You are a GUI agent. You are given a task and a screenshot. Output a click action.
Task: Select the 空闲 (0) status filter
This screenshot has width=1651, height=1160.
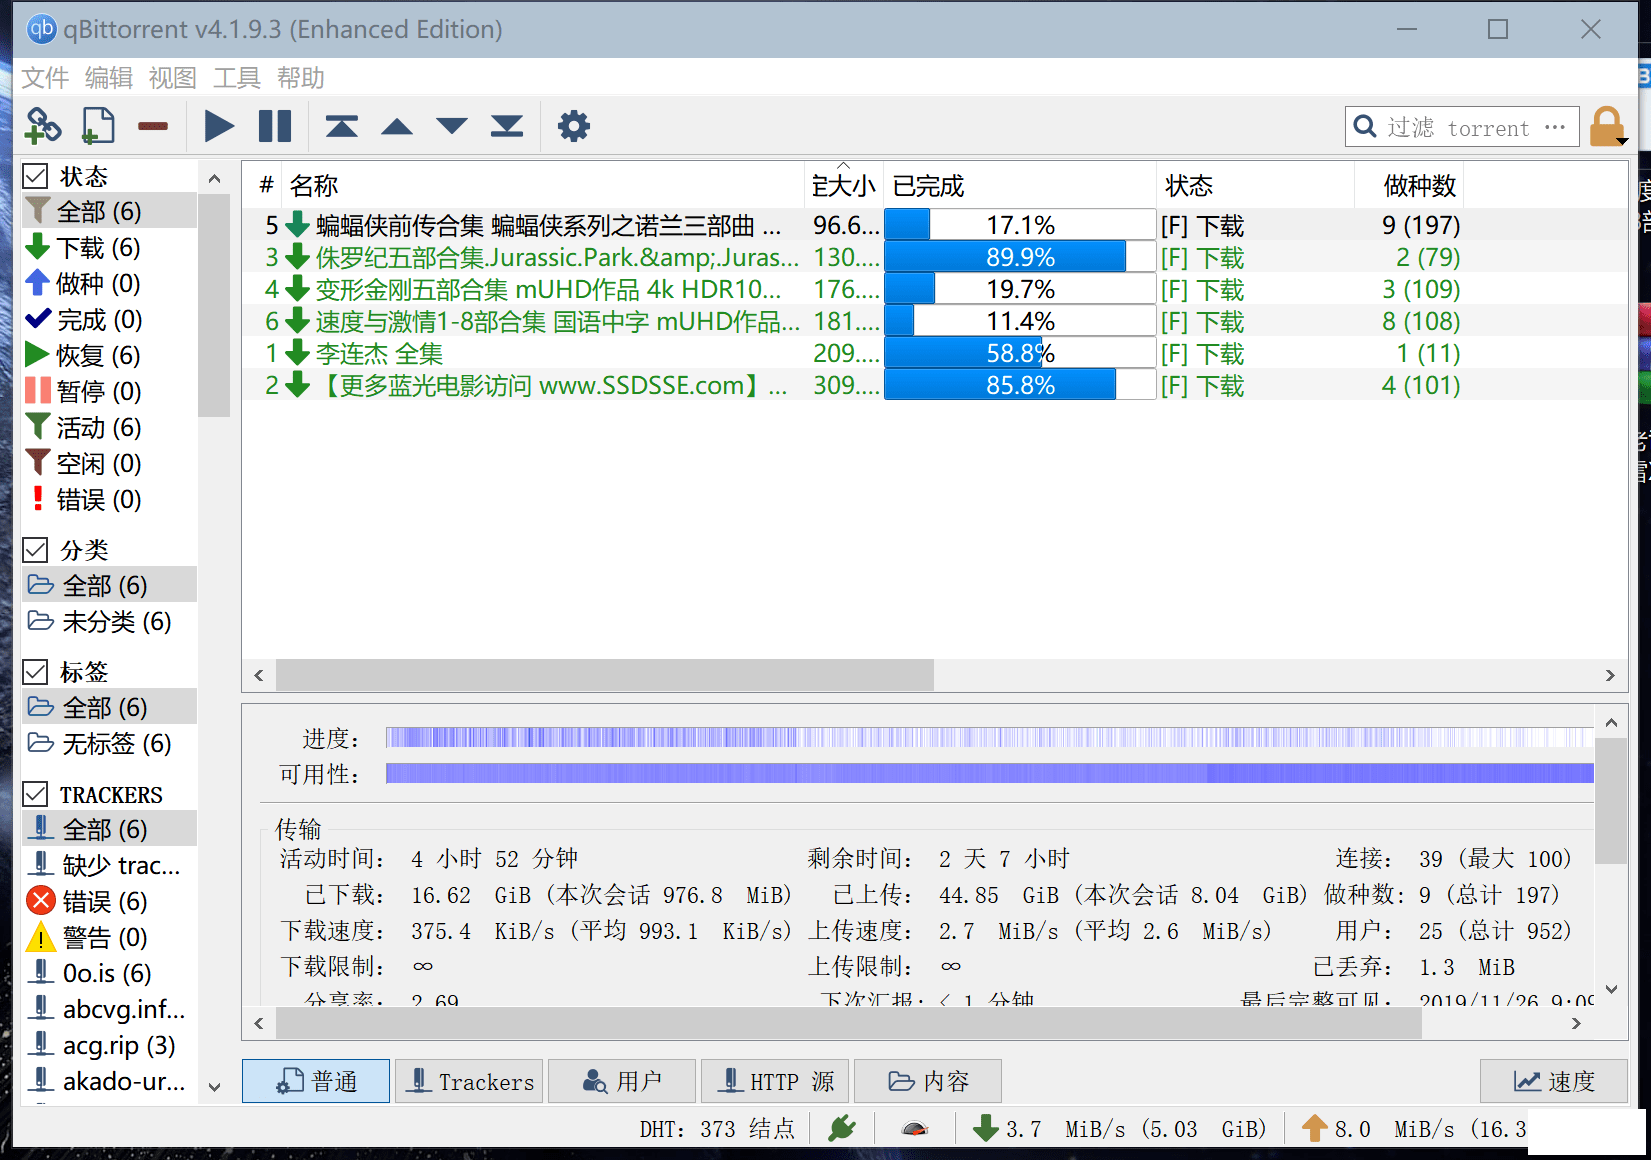[110, 464]
